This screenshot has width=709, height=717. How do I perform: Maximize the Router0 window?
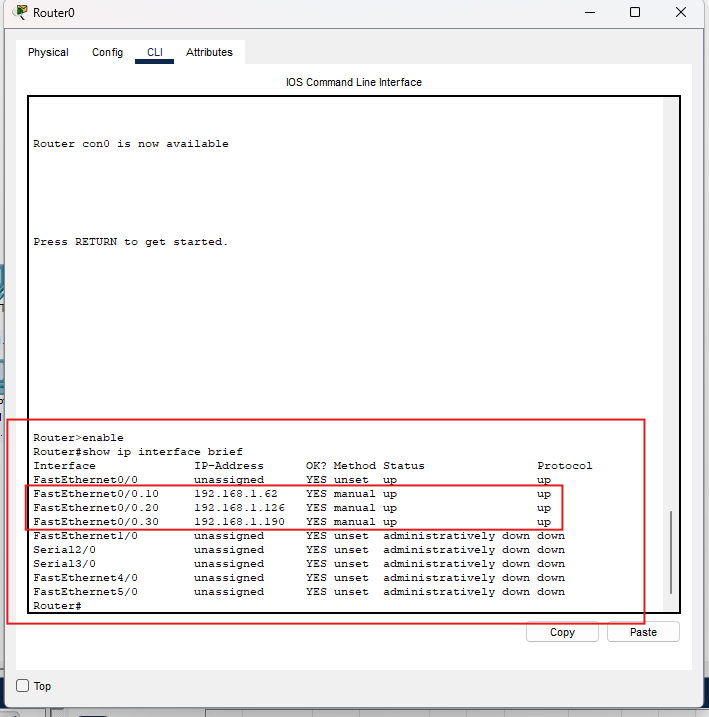coord(635,12)
